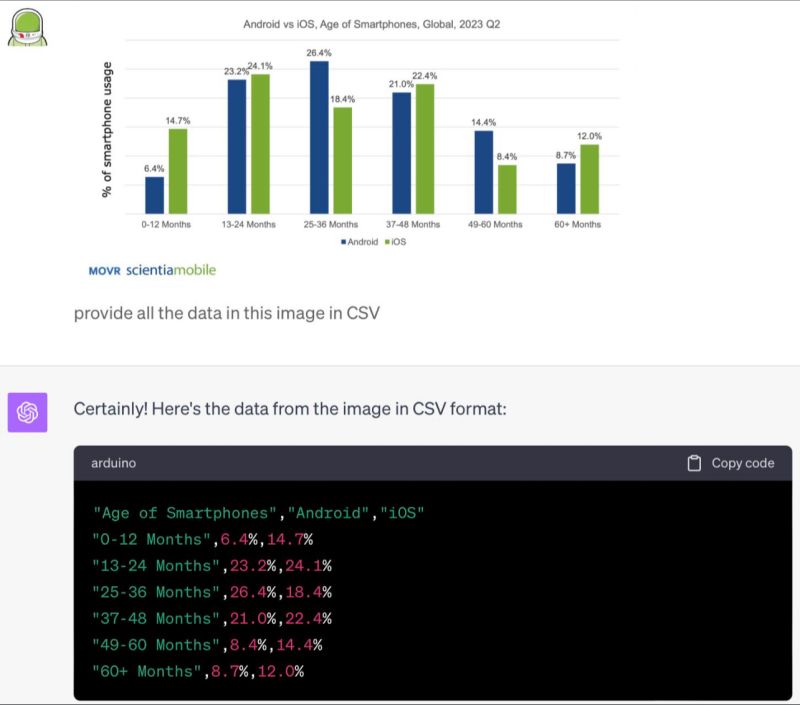This screenshot has width=800, height=705.
Task: Click the 12.0% iOS bar
Action: [589, 179]
